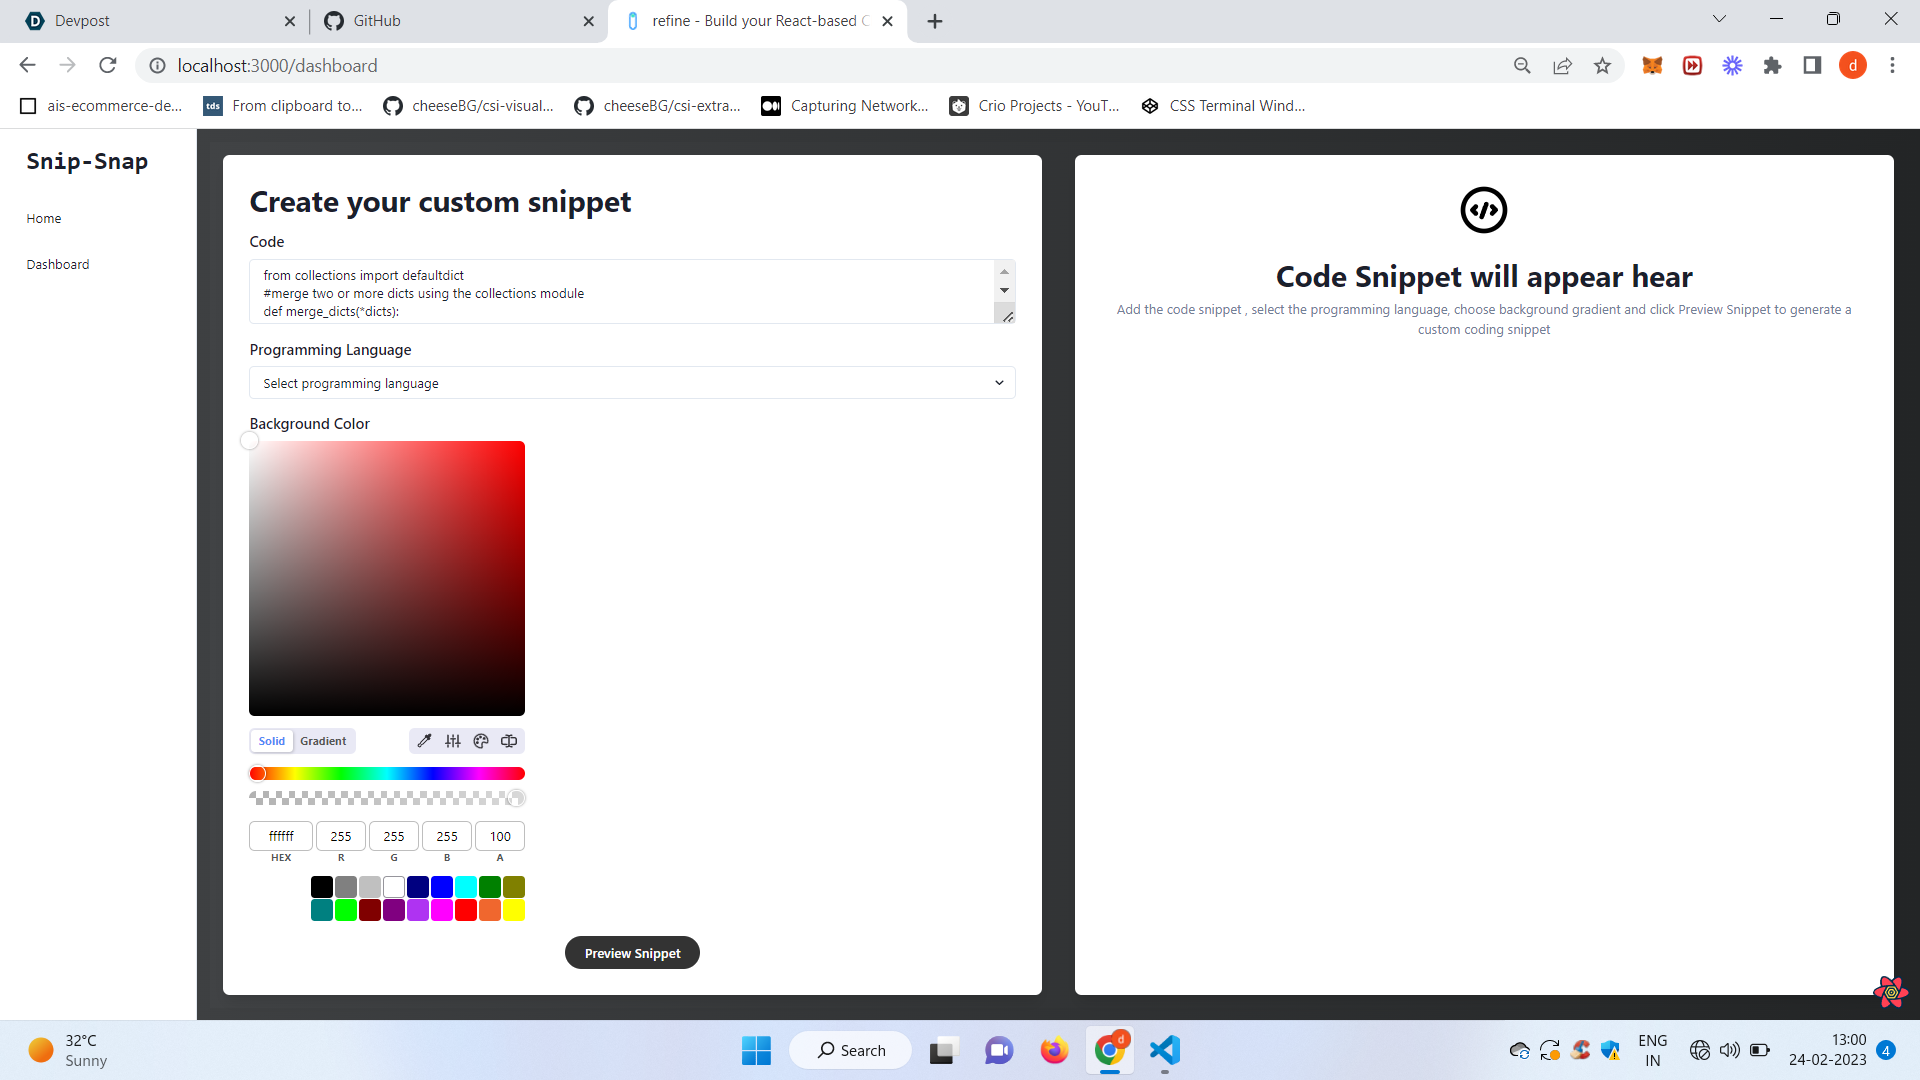Open Visual Studio Code from taskbar

tap(1165, 1050)
